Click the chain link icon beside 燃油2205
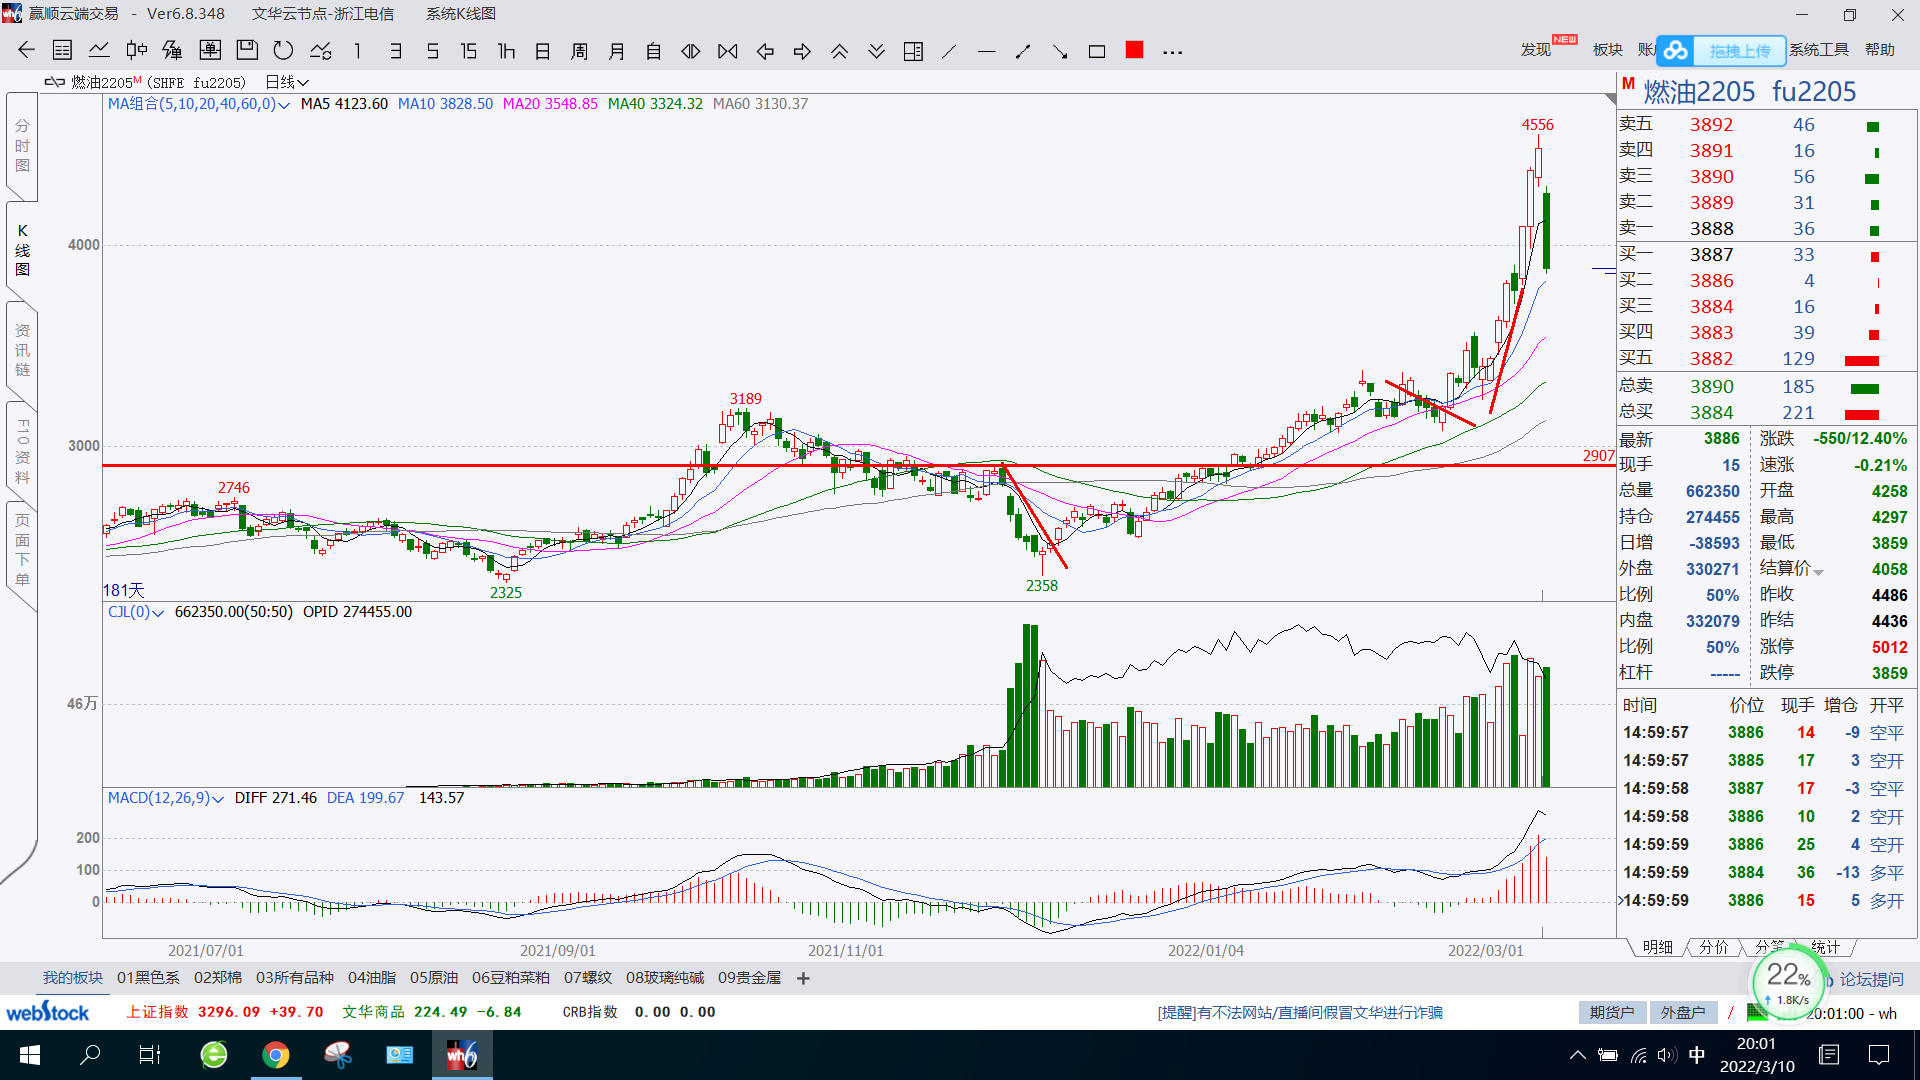The image size is (1920, 1080). (x=55, y=82)
